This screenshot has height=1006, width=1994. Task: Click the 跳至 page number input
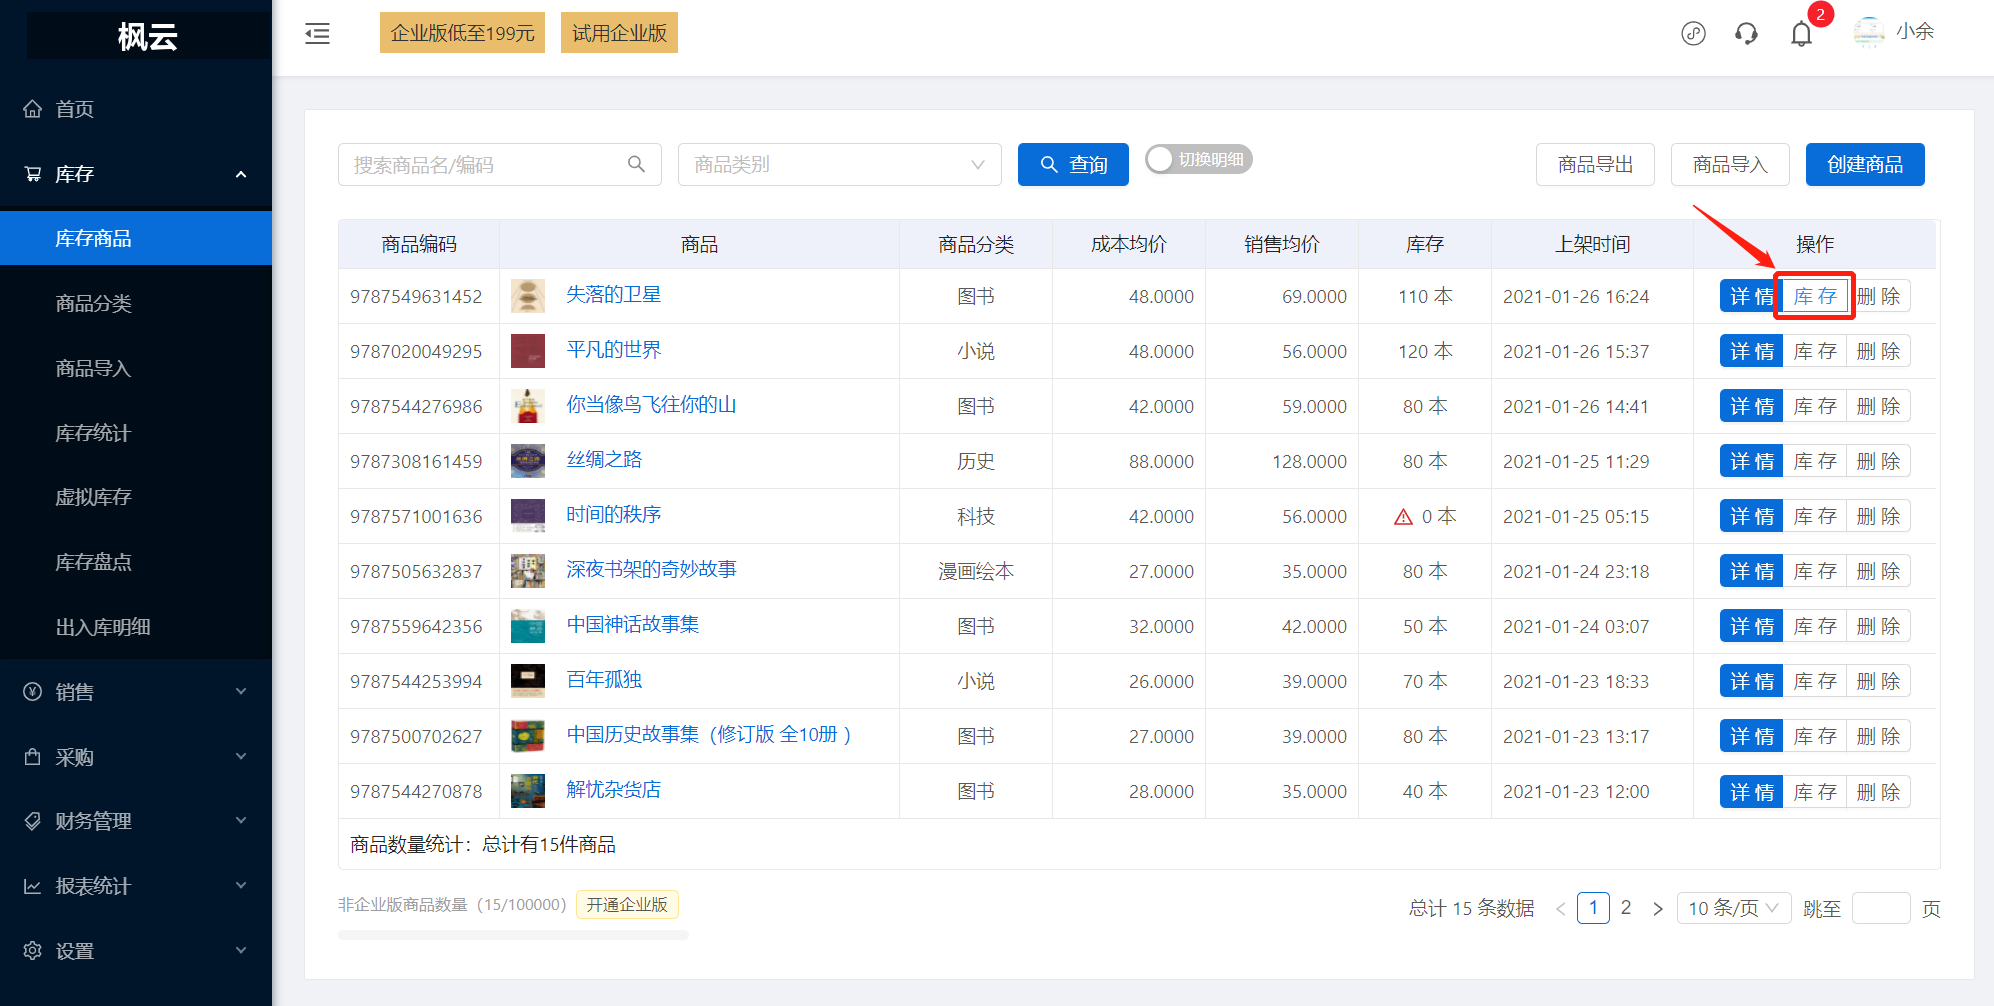(x=1881, y=908)
